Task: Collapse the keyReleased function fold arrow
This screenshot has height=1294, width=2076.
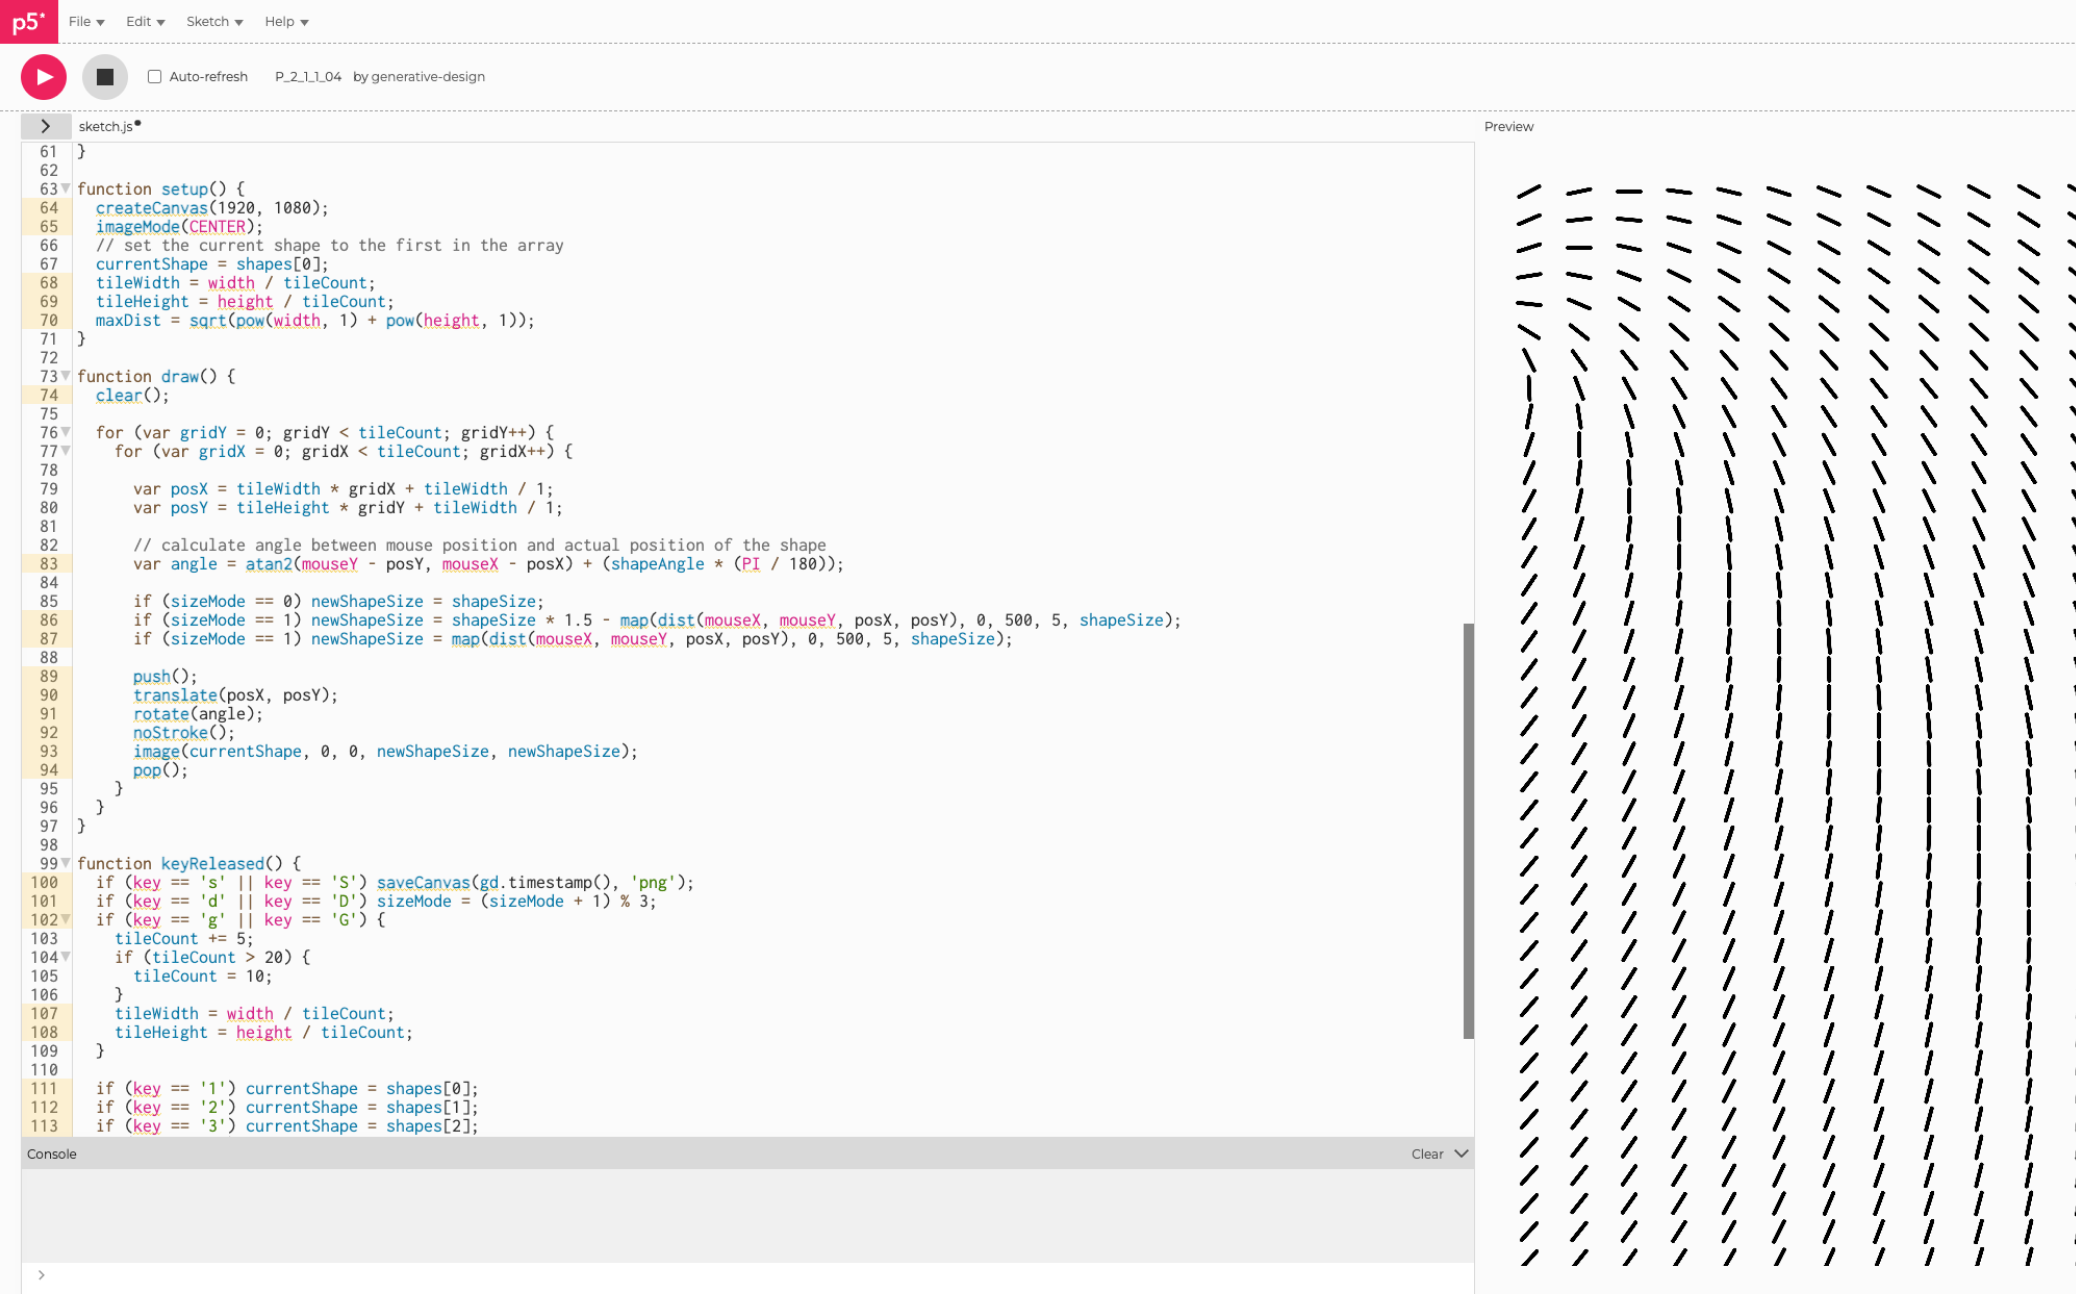Action: tap(66, 863)
